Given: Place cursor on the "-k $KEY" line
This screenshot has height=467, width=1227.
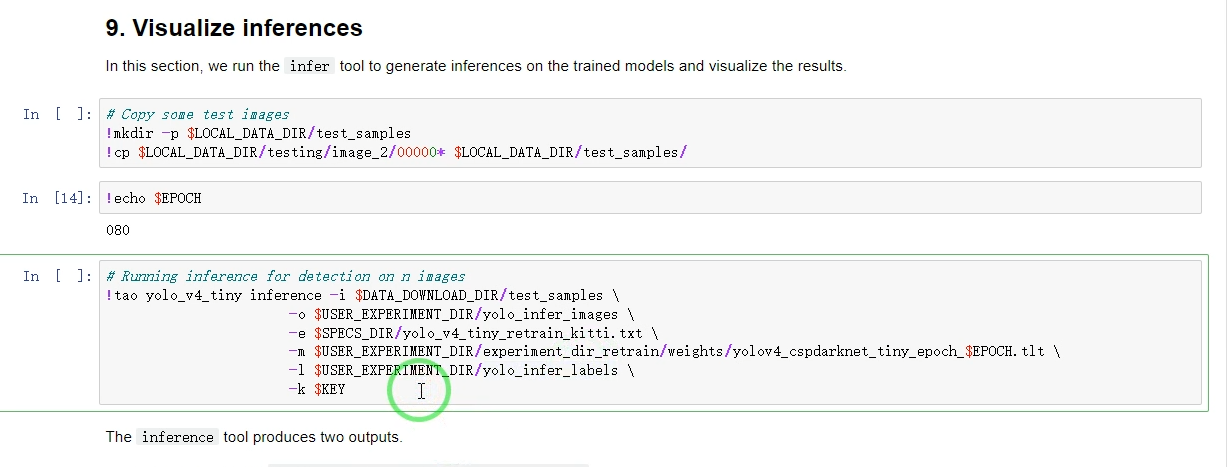Looking at the screenshot, I should 316,389.
